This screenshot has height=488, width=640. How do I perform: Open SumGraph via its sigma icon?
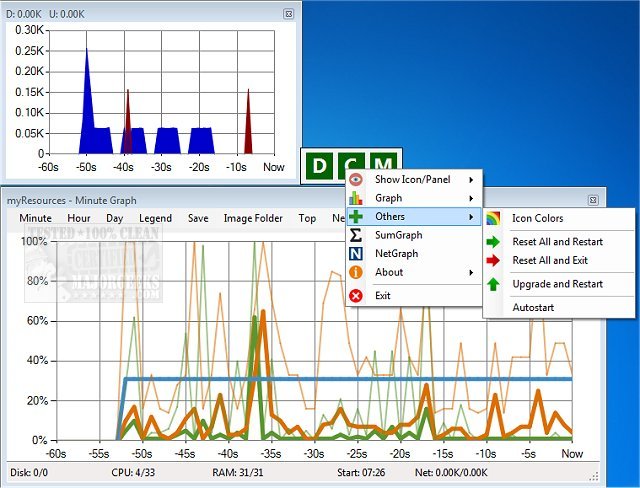coord(356,234)
